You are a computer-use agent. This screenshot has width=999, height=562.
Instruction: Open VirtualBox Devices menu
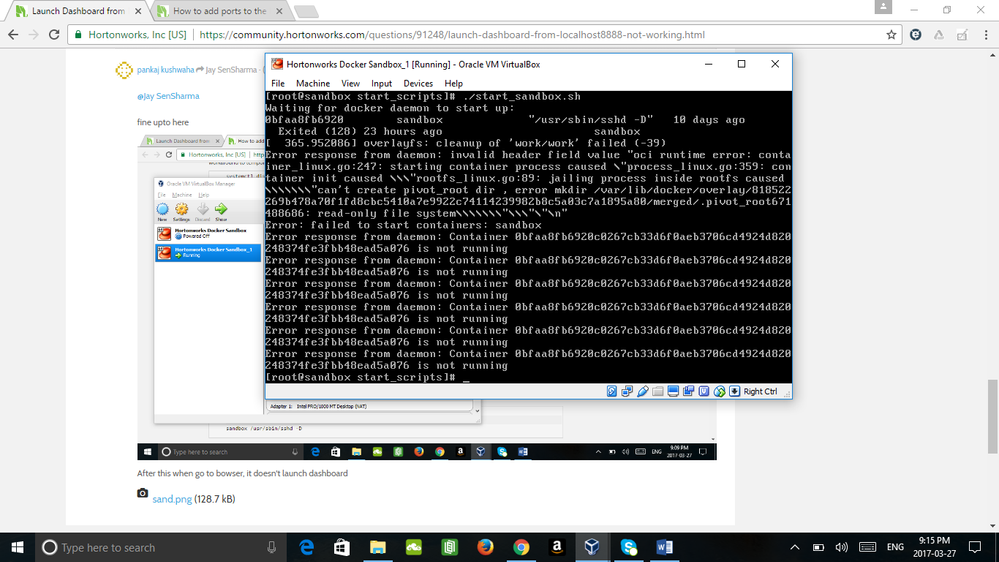click(x=418, y=83)
